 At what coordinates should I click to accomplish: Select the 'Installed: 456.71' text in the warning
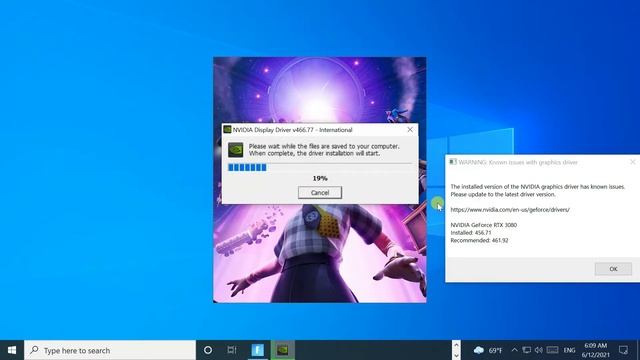tap(471, 233)
